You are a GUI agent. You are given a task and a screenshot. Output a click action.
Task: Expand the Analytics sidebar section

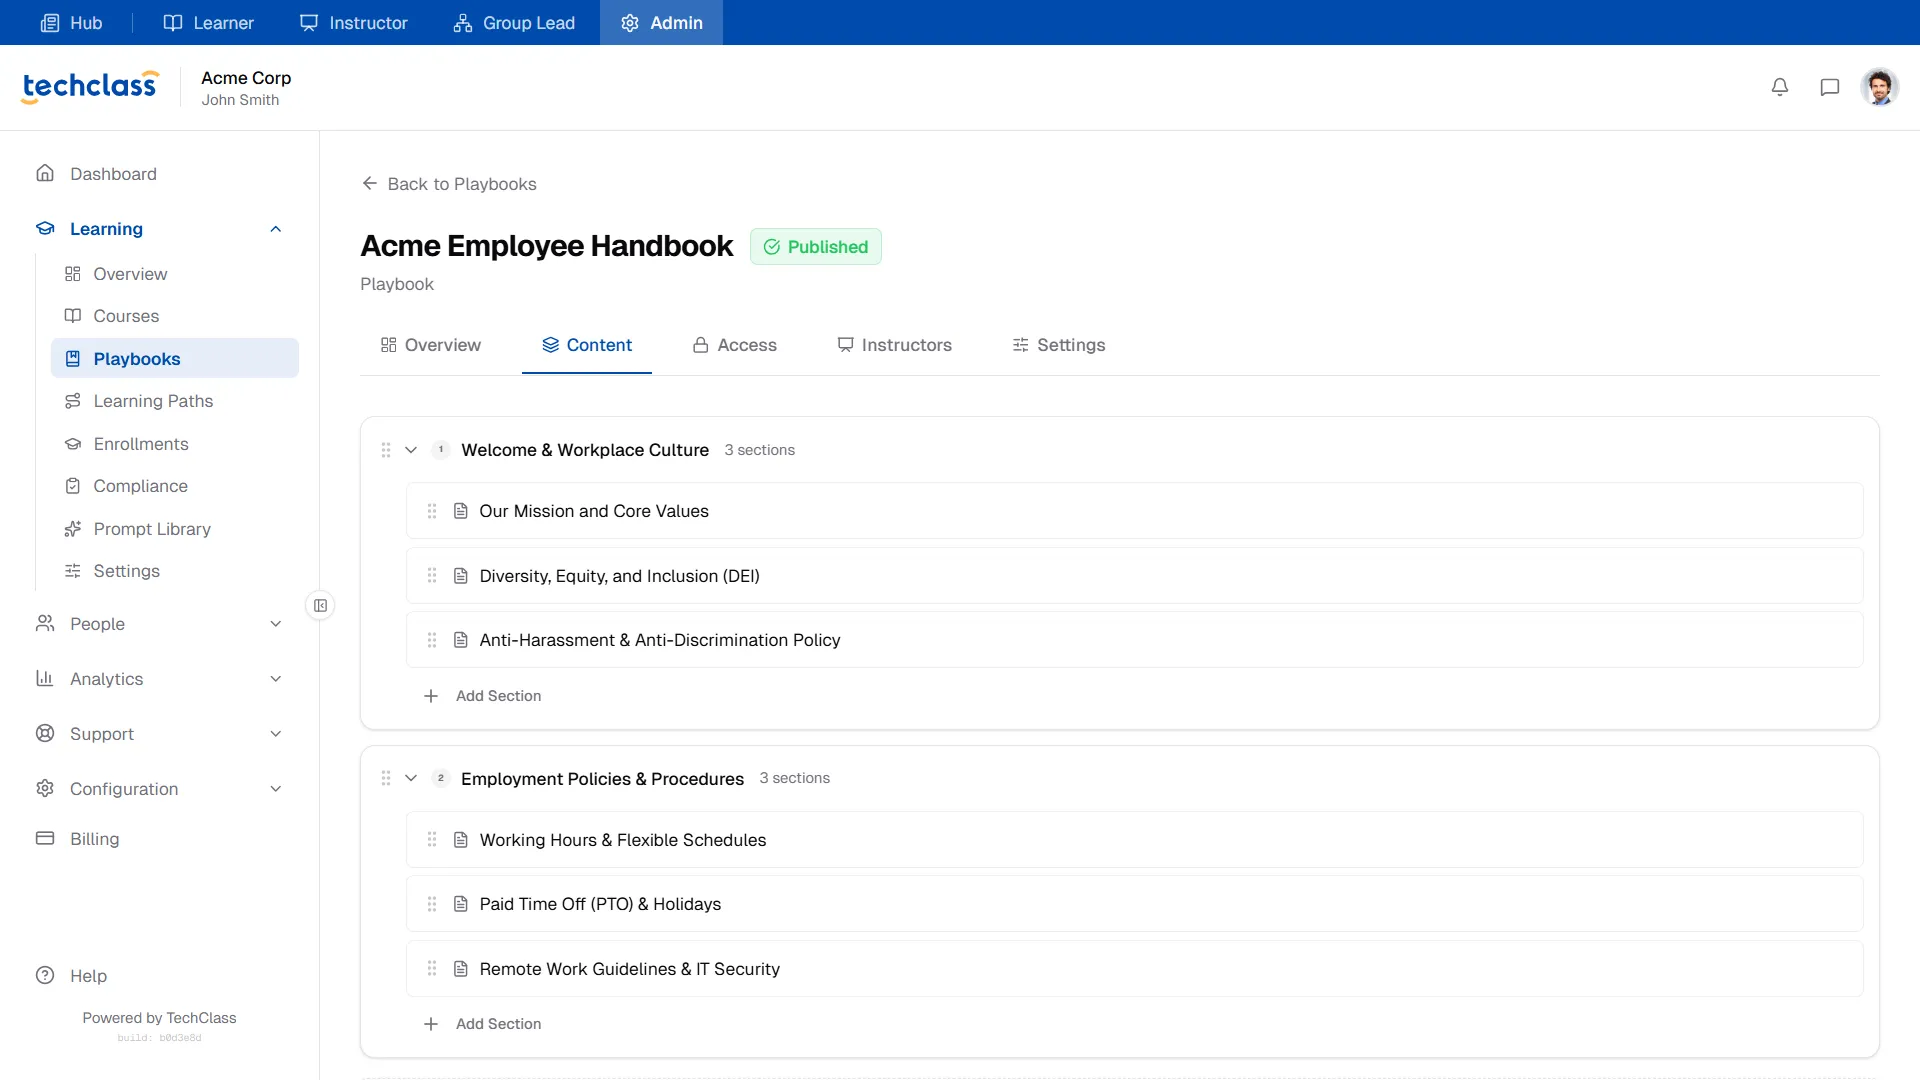pyautogui.click(x=276, y=679)
